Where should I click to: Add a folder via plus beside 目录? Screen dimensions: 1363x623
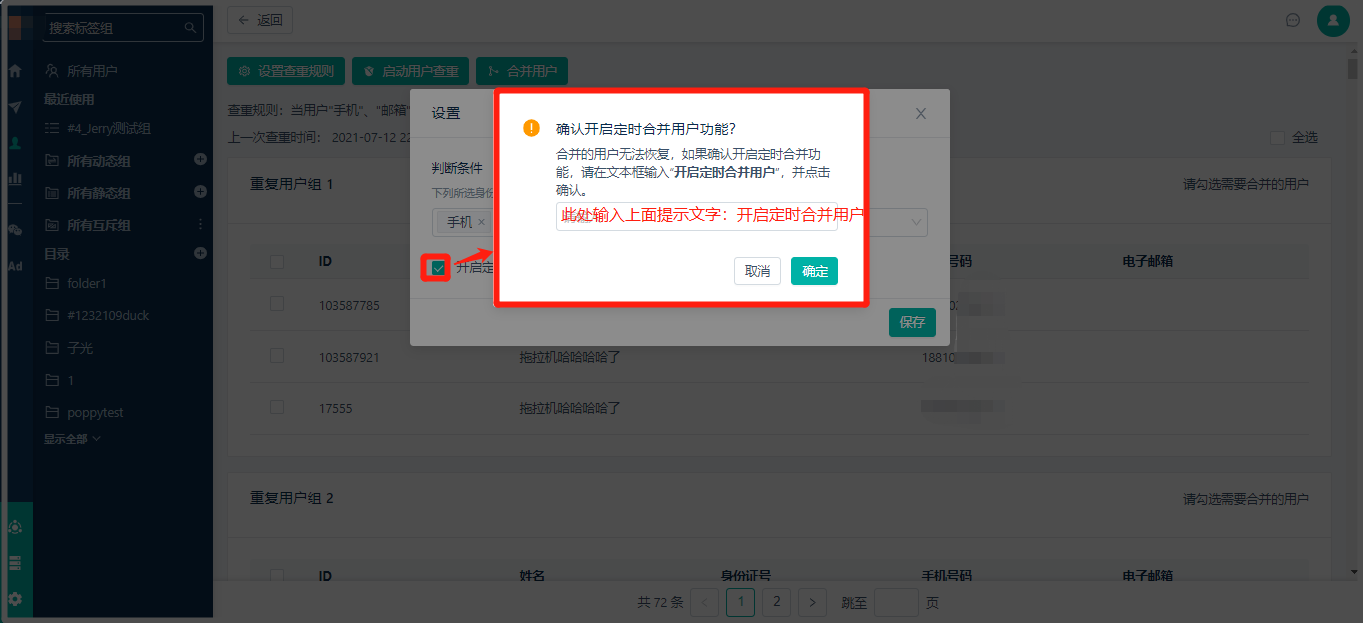coord(200,253)
